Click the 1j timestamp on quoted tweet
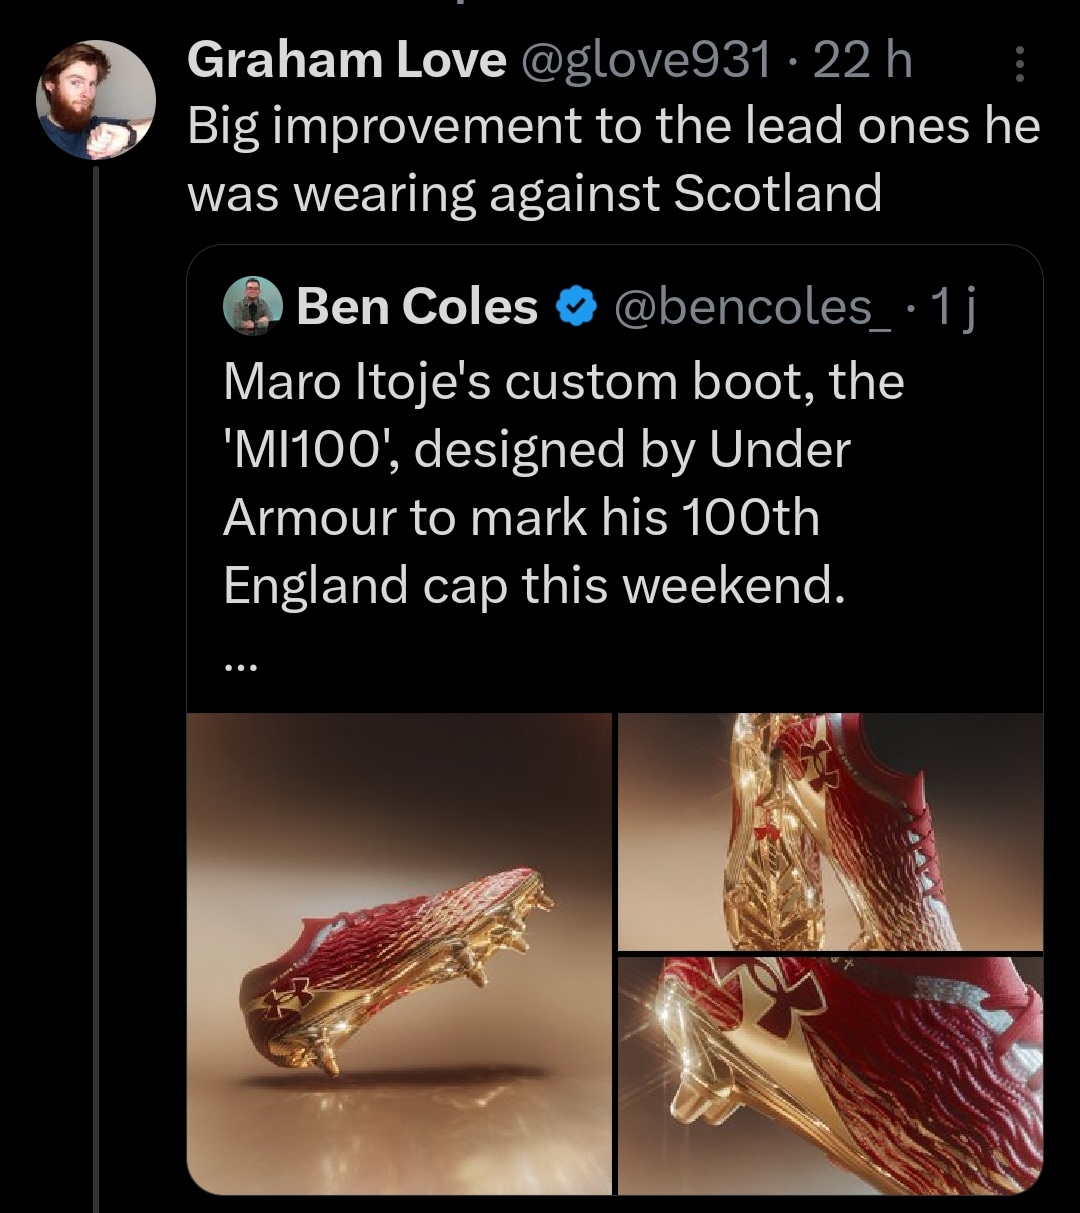The height and width of the screenshot is (1213, 1080). pos(955,308)
